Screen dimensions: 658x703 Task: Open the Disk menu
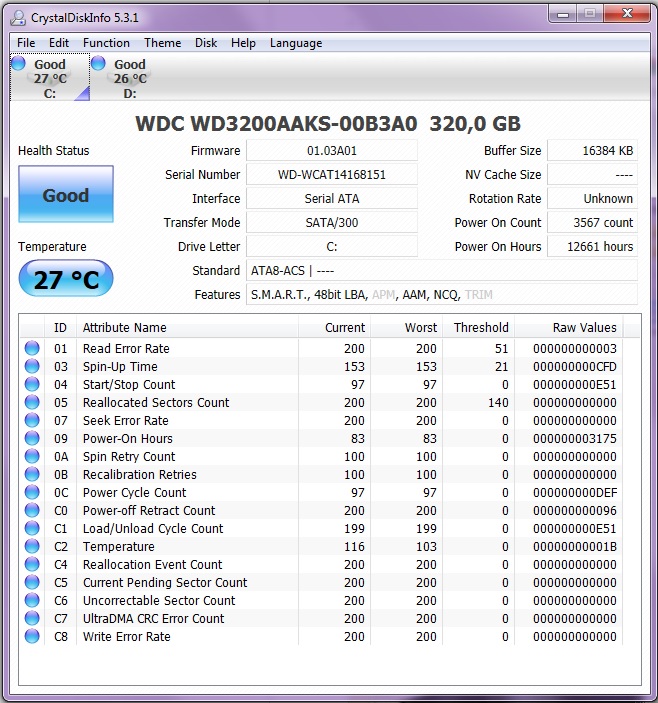click(x=206, y=43)
